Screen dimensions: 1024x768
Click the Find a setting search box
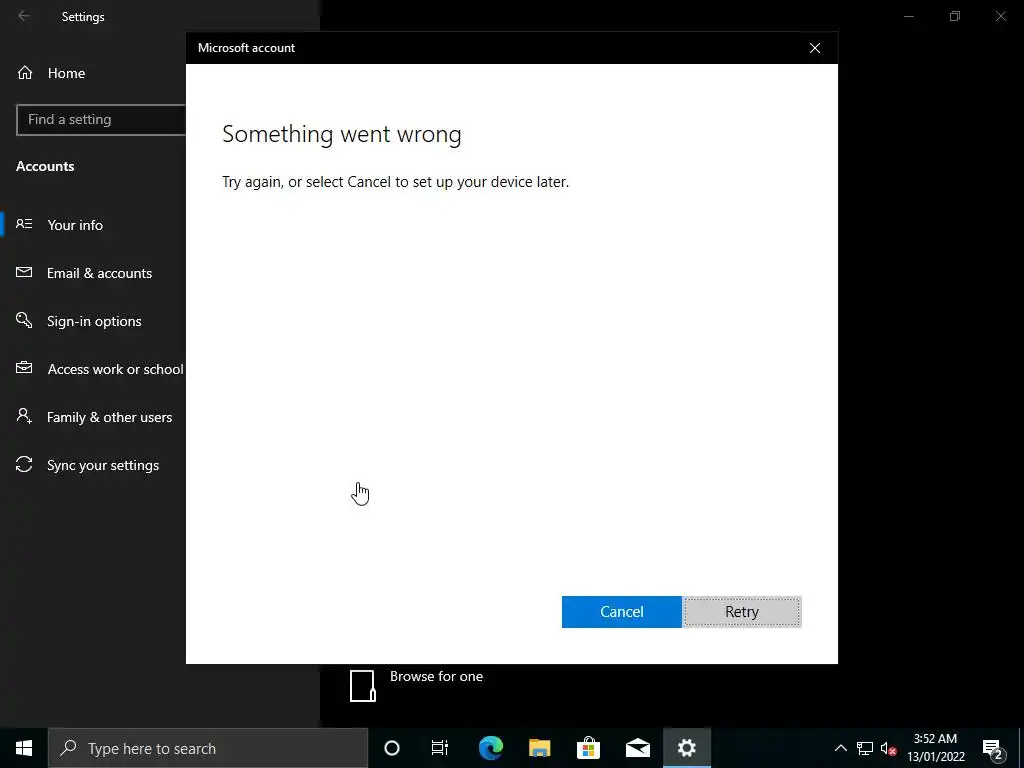click(x=101, y=120)
